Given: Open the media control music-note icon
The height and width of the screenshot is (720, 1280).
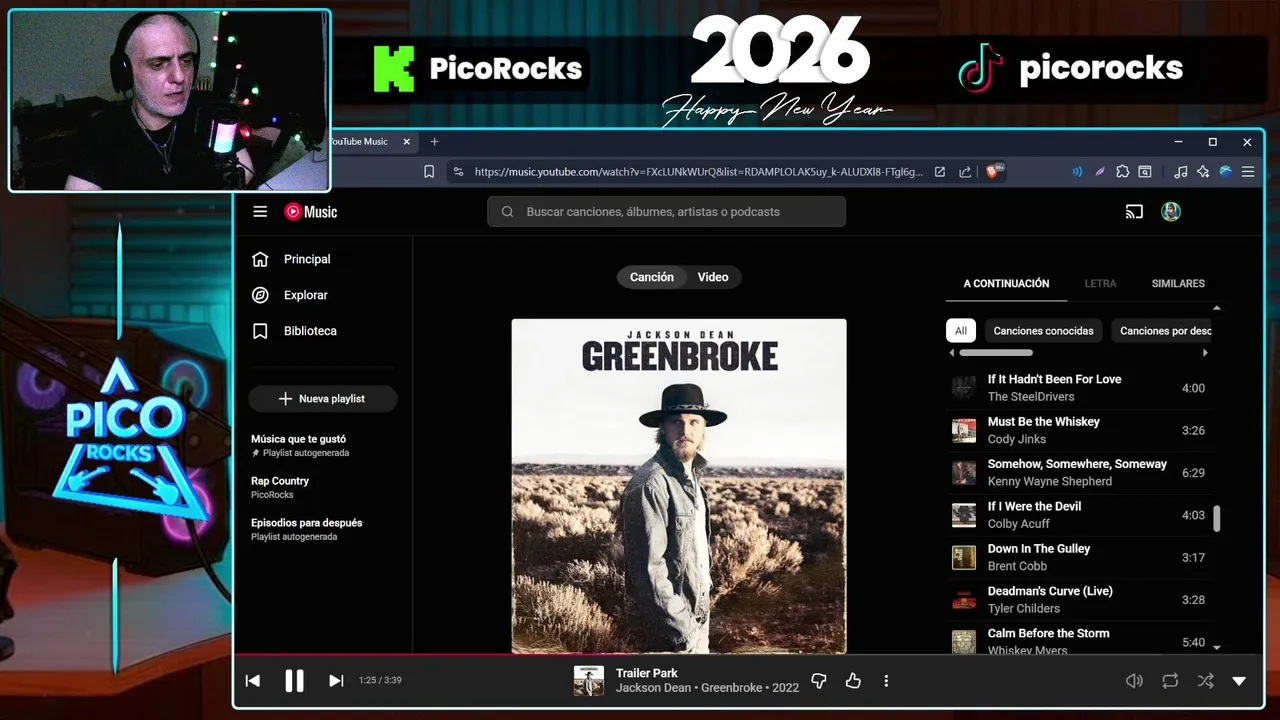Looking at the screenshot, I should pos(1181,172).
